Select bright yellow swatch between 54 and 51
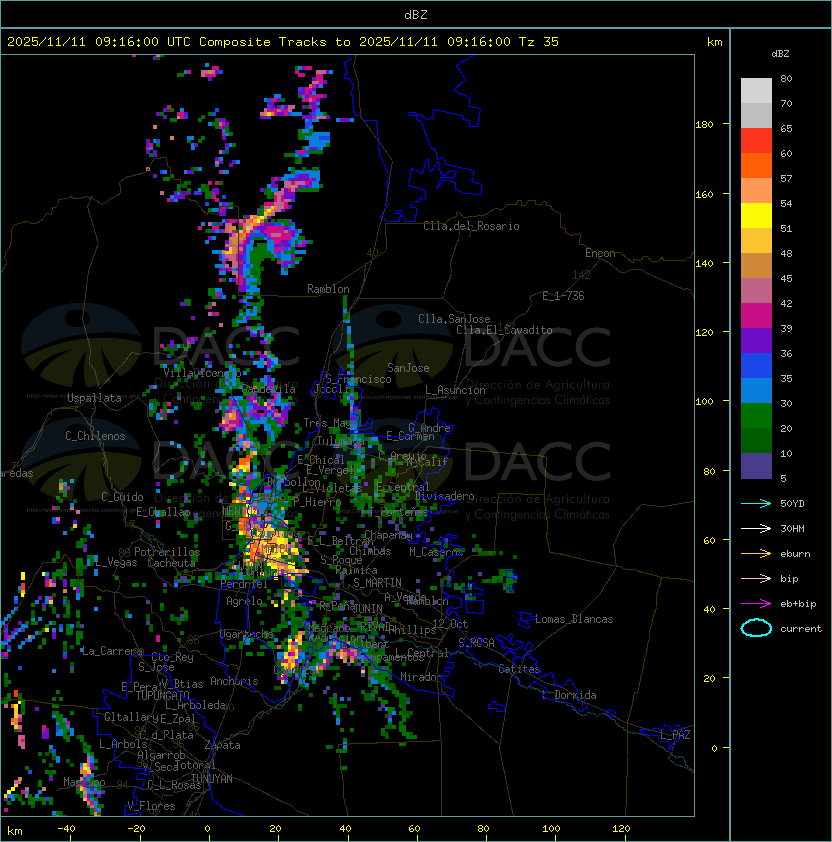 pyautogui.click(x=756, y=216)
